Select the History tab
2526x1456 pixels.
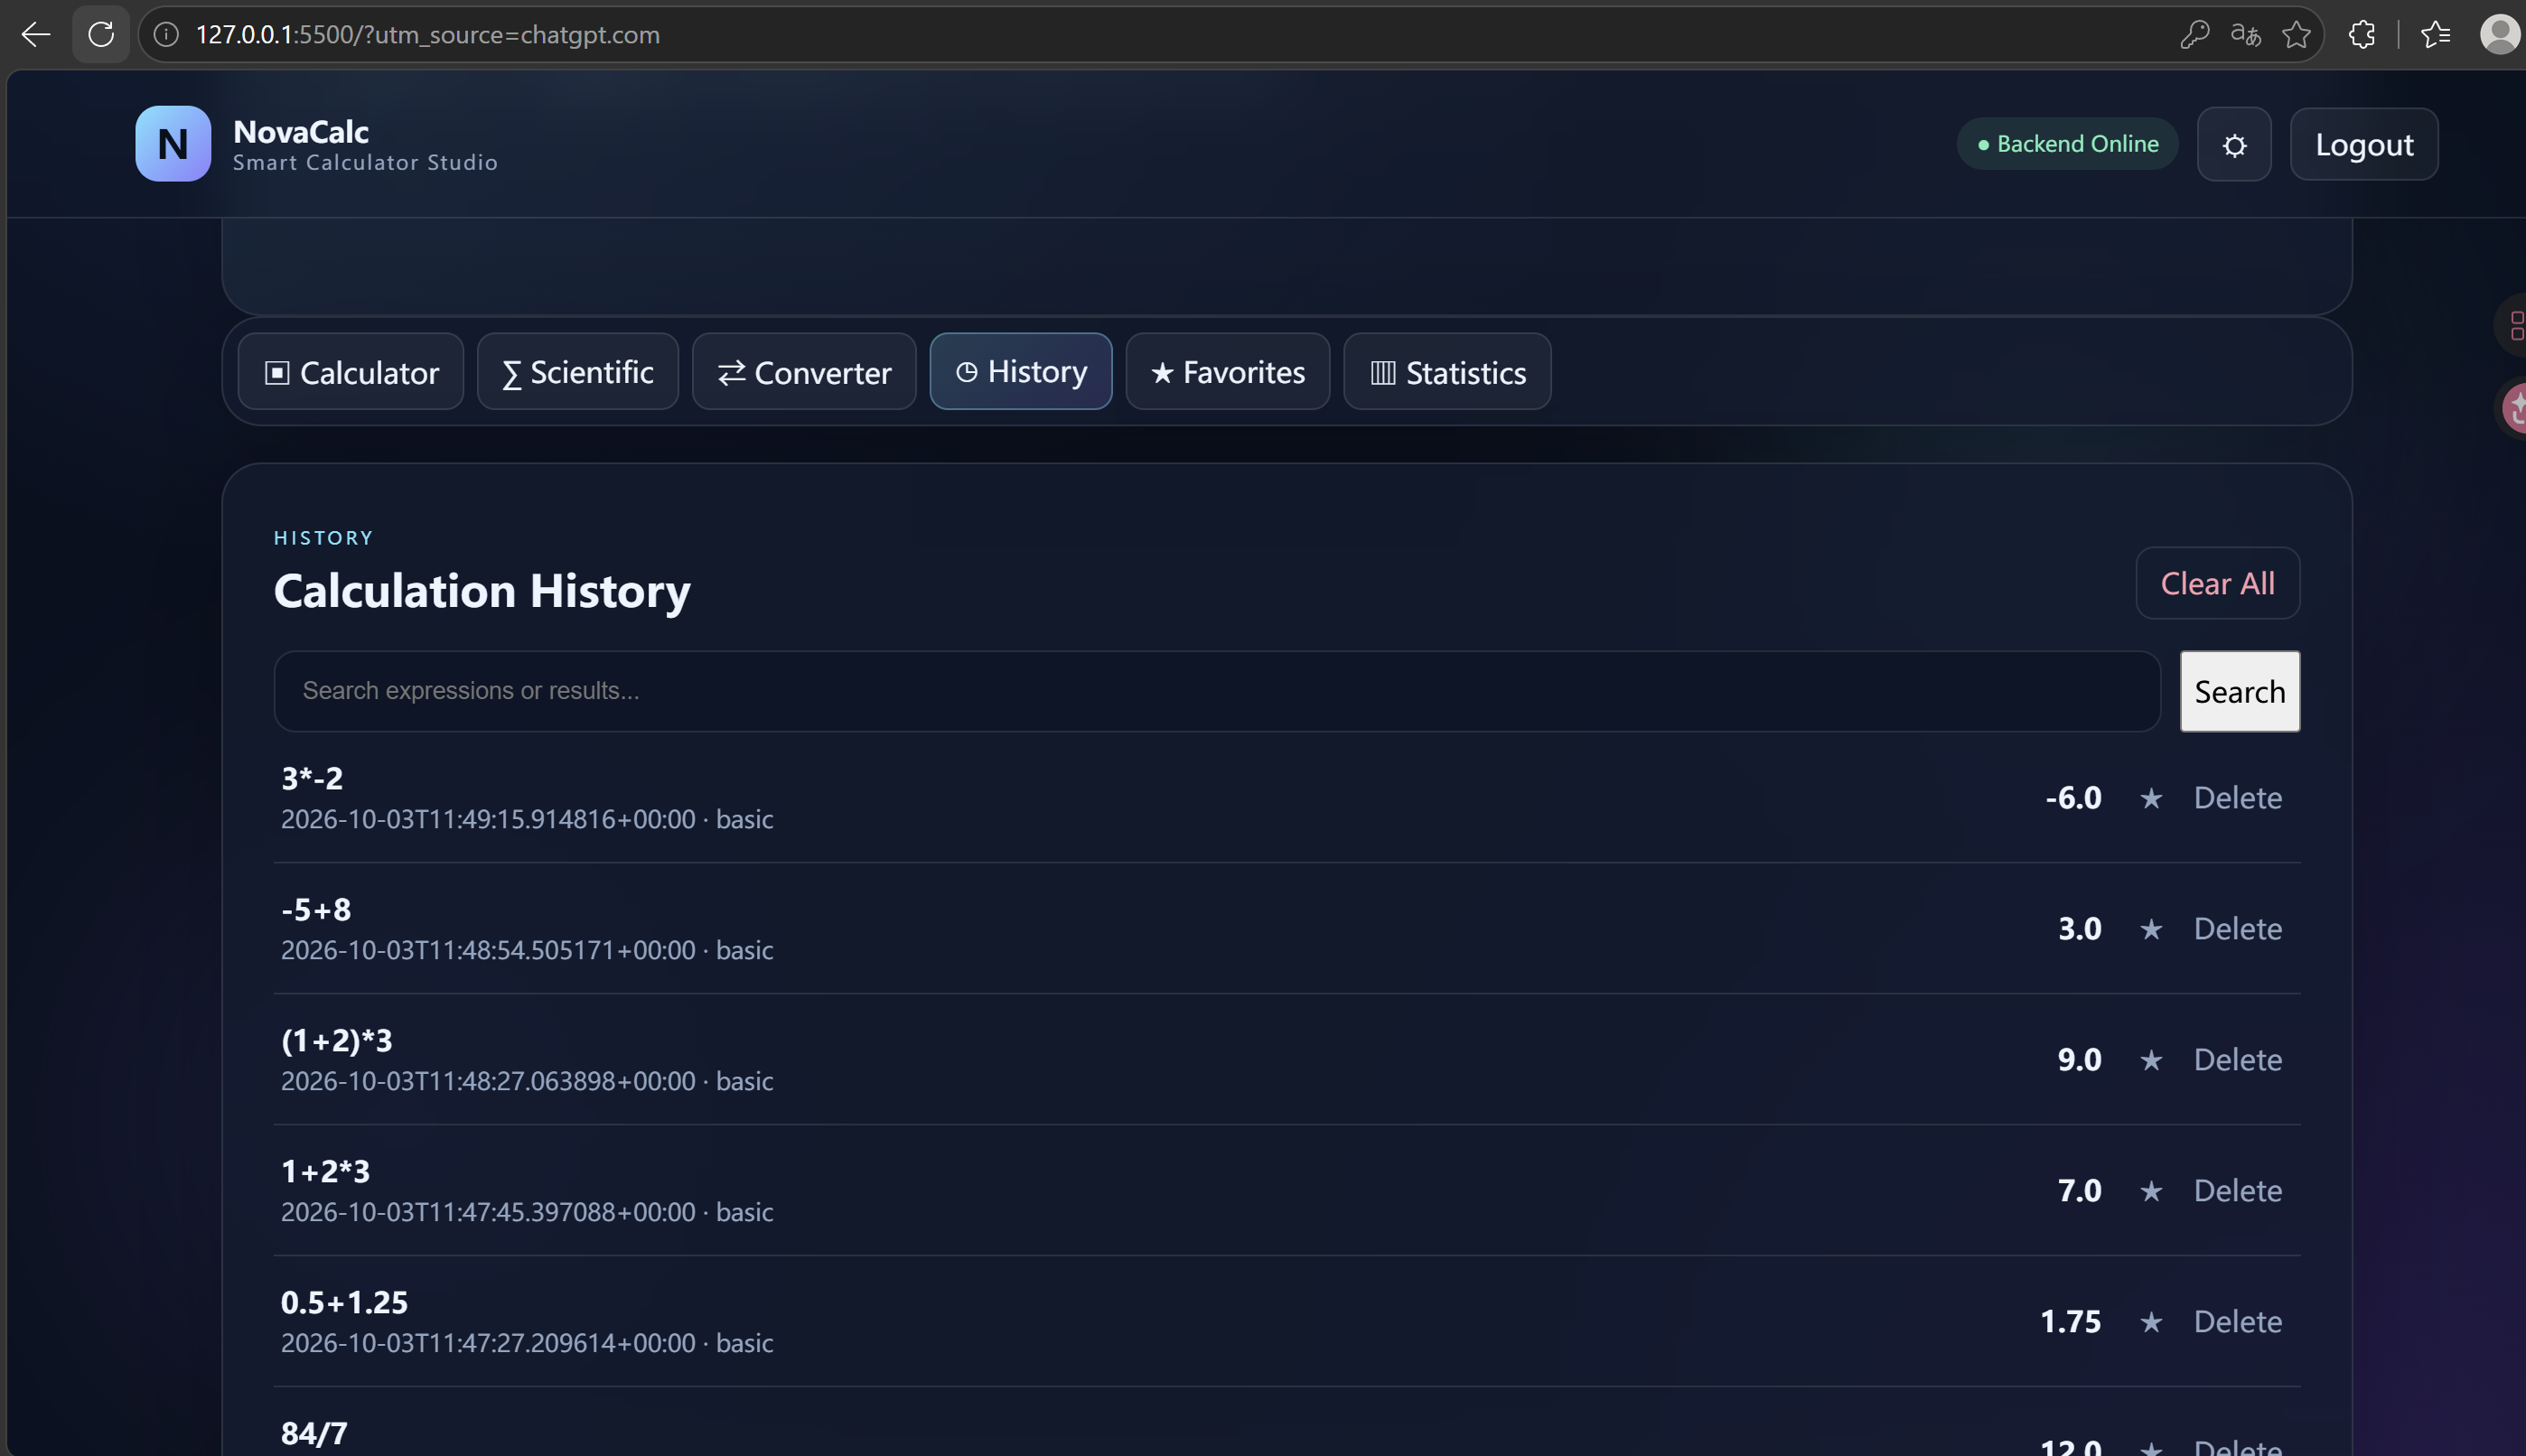[x=1021, y=372]
